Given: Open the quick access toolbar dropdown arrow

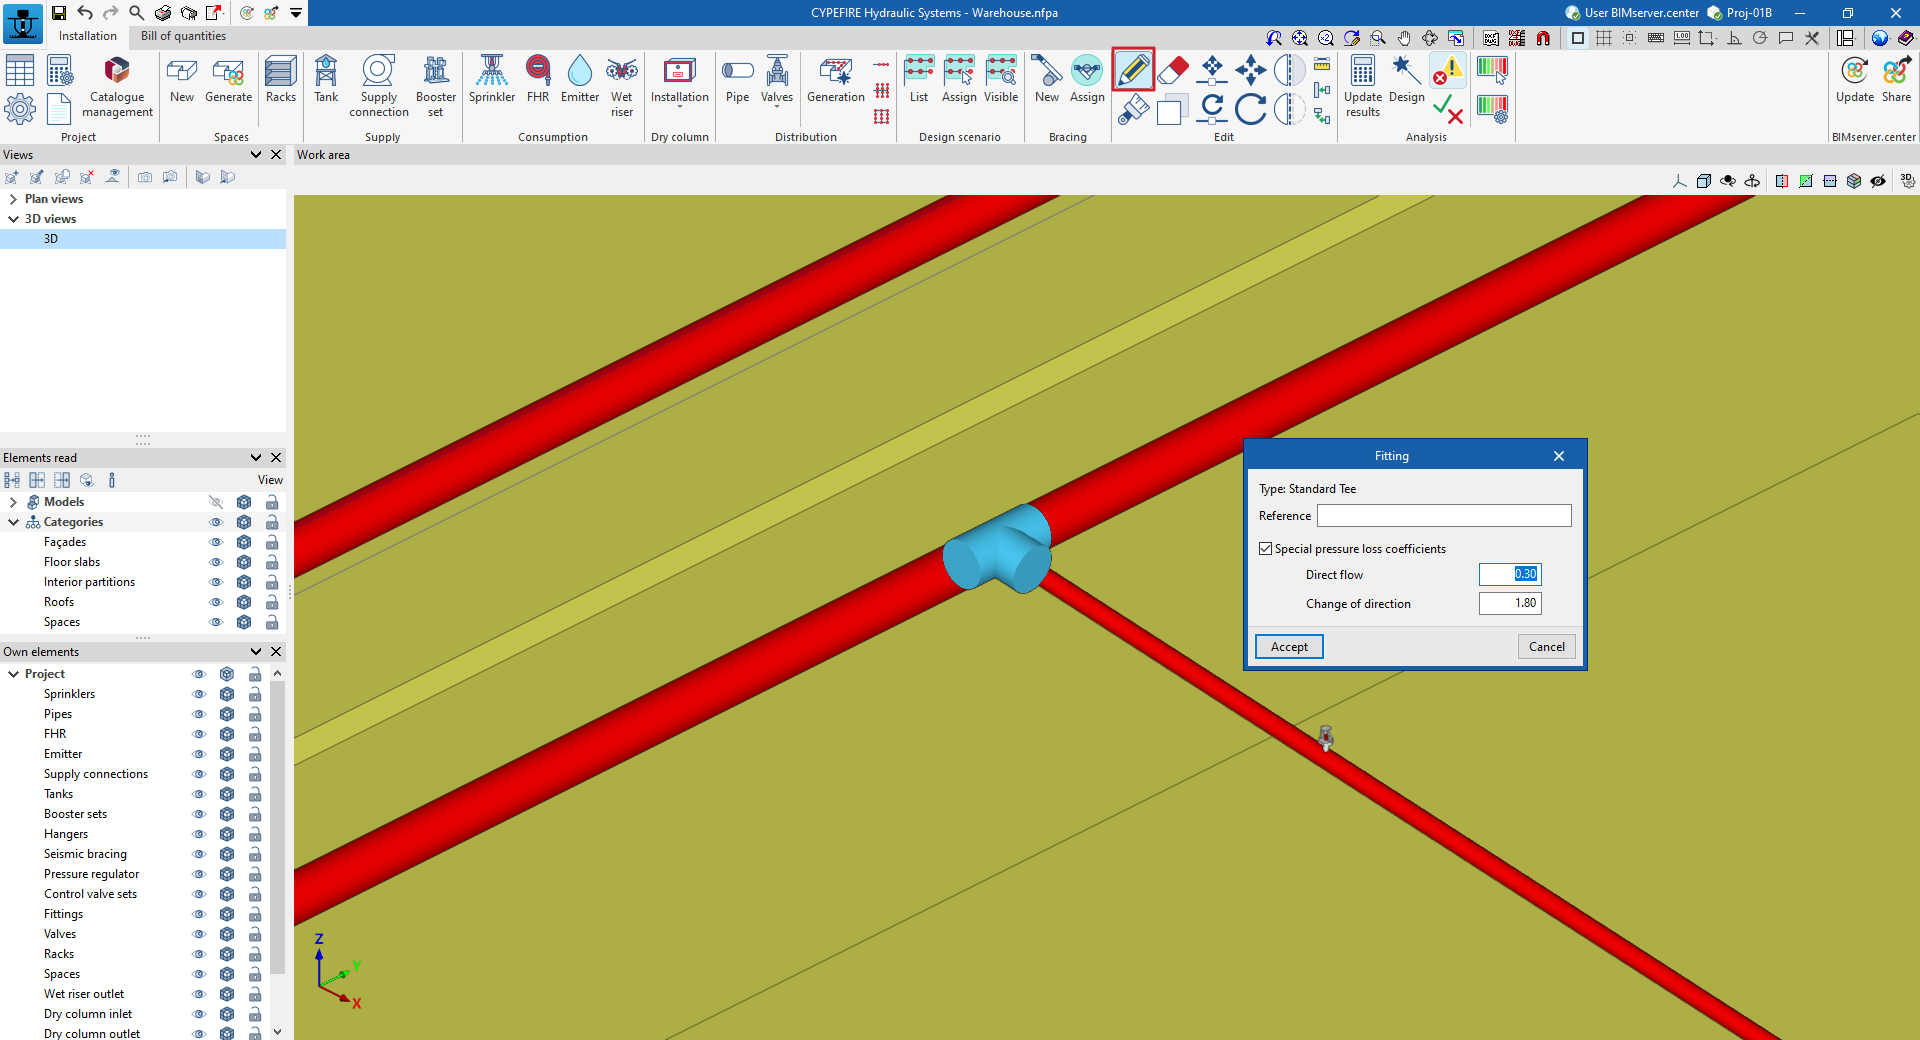Looking at the screenshot, I should 296,13.
